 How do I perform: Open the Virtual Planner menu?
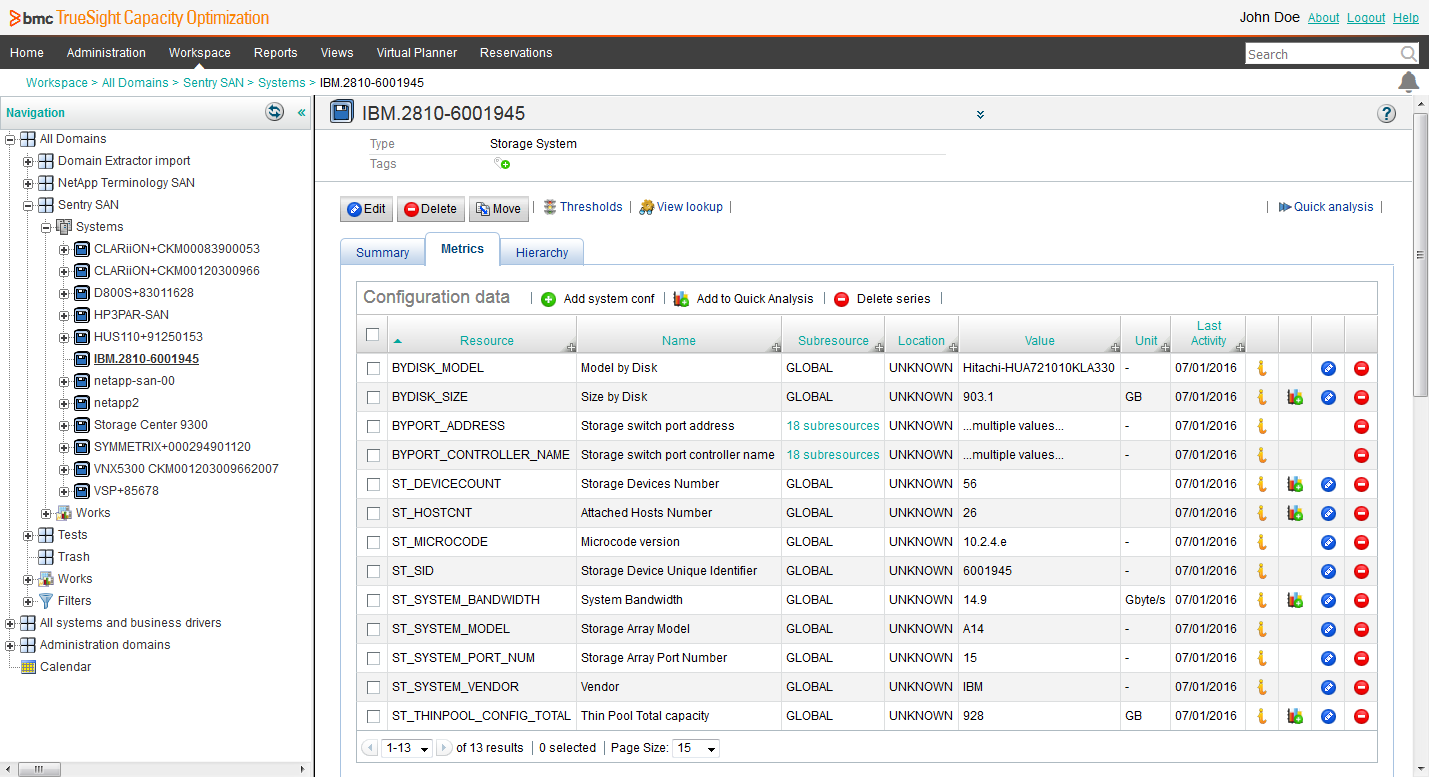pos(417,53)
